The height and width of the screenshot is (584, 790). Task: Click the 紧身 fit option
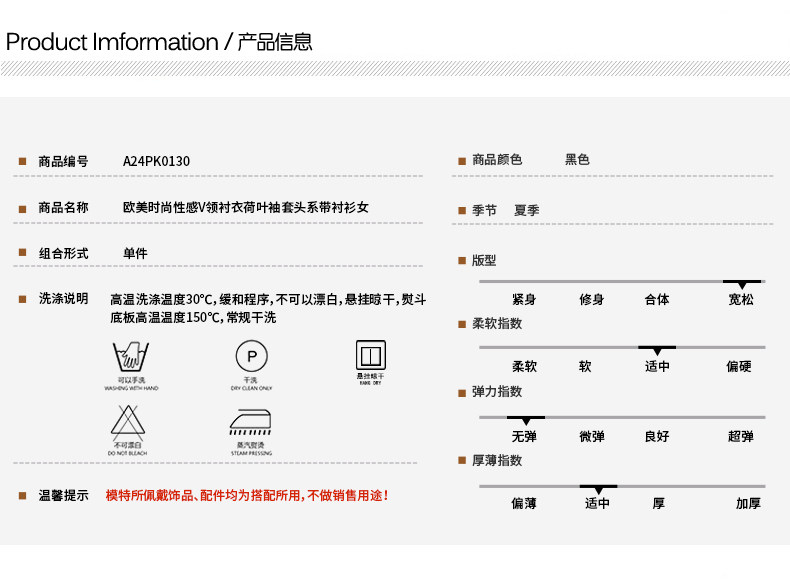click(524, 299)
